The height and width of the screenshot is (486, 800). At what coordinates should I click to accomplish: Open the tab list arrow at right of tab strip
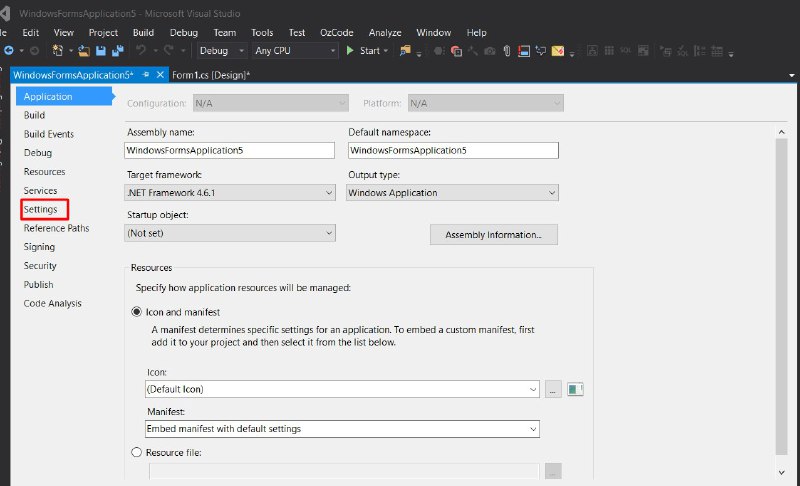point(792,75)
